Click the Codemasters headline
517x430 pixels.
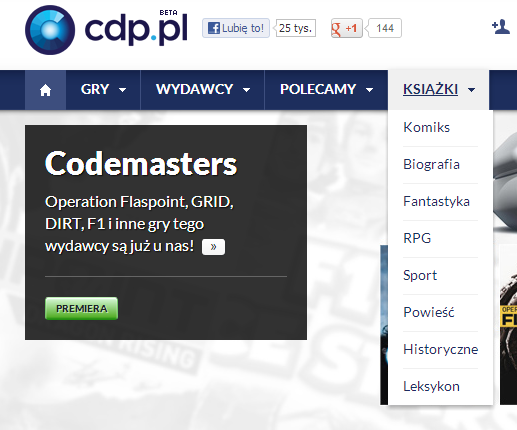[141, 164]
